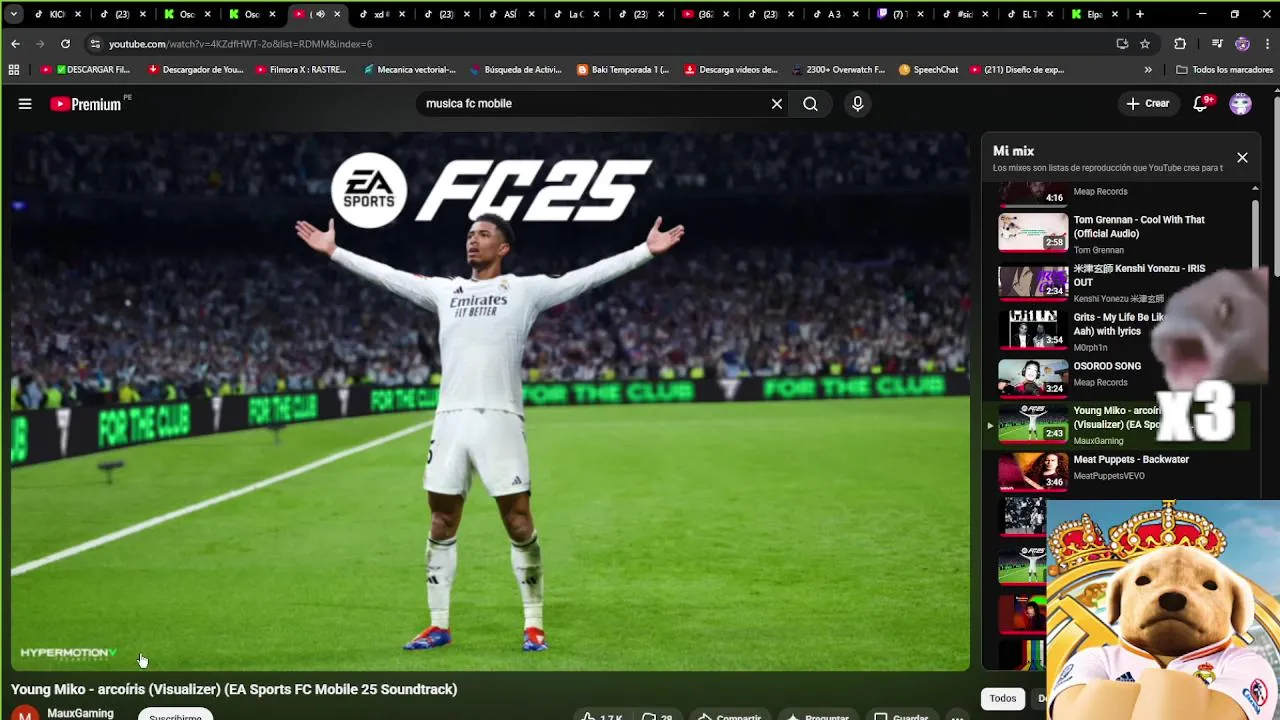
Task: Open Todos los marcadores folder
Action: click(x=1224, y=70)
